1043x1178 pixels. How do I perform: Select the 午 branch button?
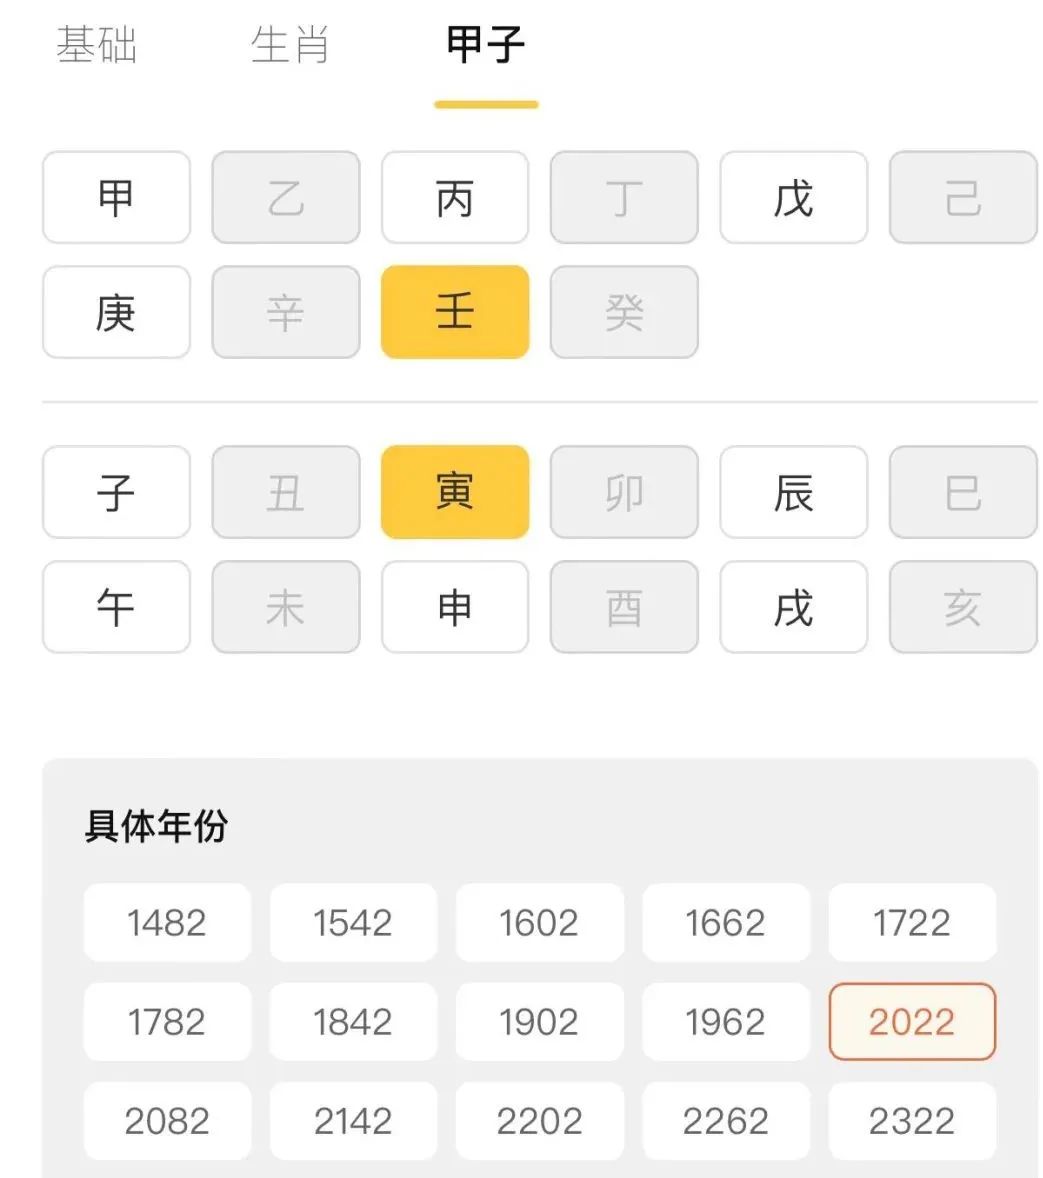[x=116, y=607]
